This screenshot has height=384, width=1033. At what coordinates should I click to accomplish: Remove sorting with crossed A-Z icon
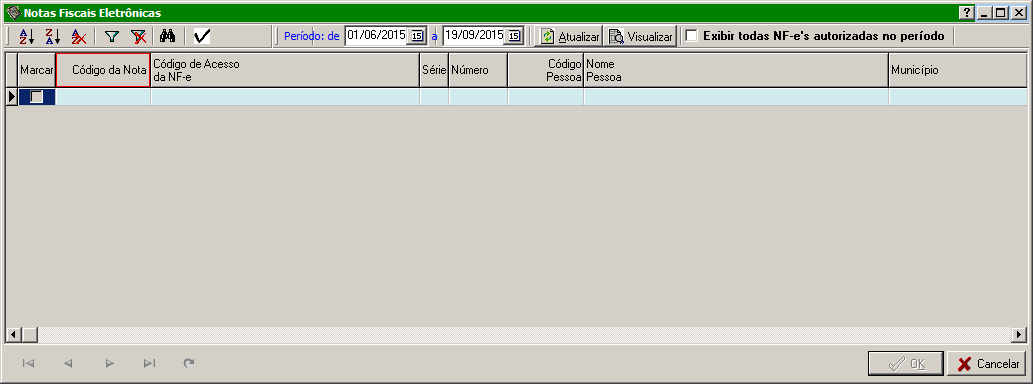point(78,36)
